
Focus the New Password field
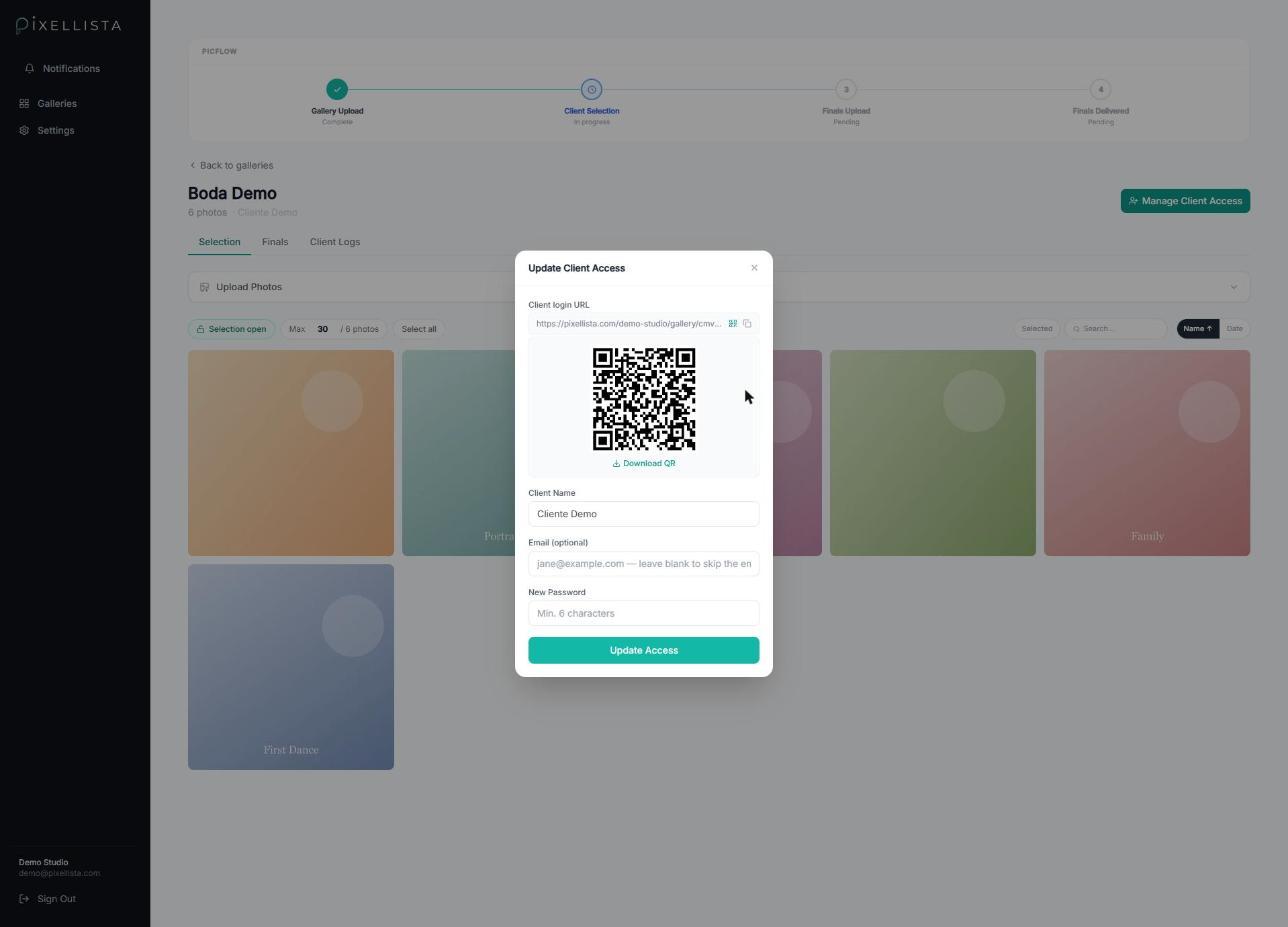(x=644, y=613)
